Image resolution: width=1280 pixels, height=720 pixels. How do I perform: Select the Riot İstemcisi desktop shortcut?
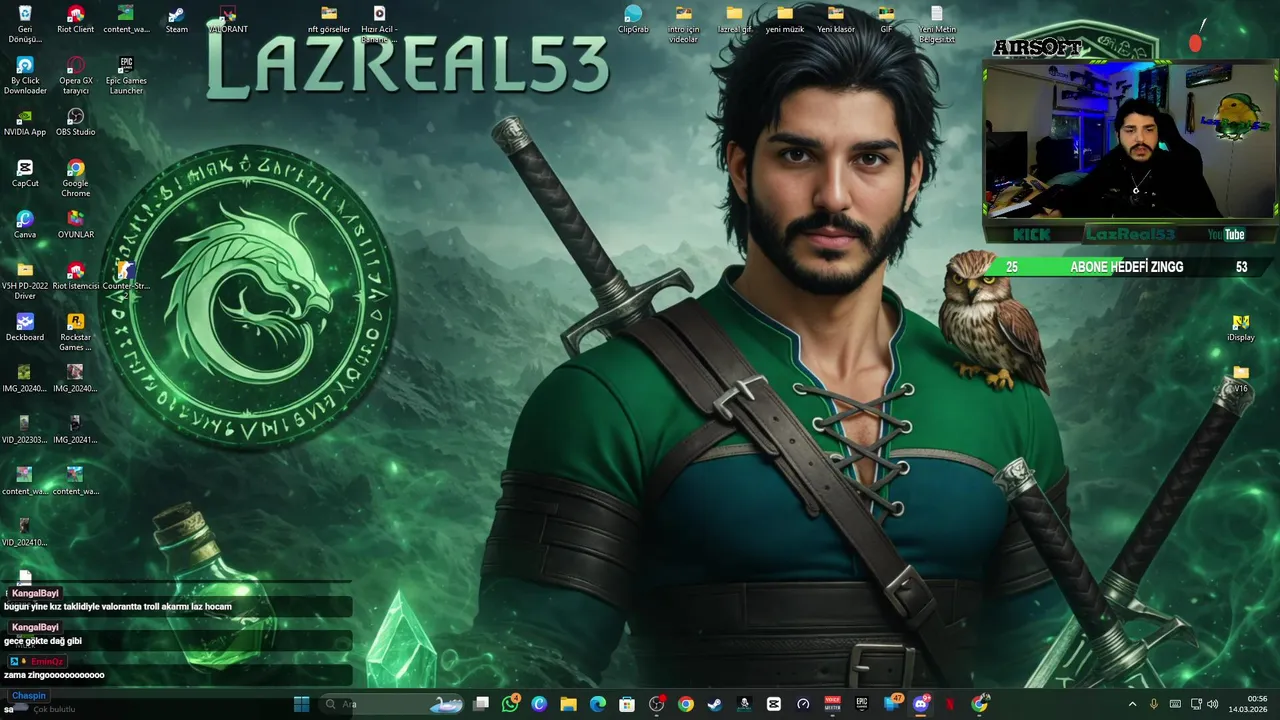pos(75,276)
